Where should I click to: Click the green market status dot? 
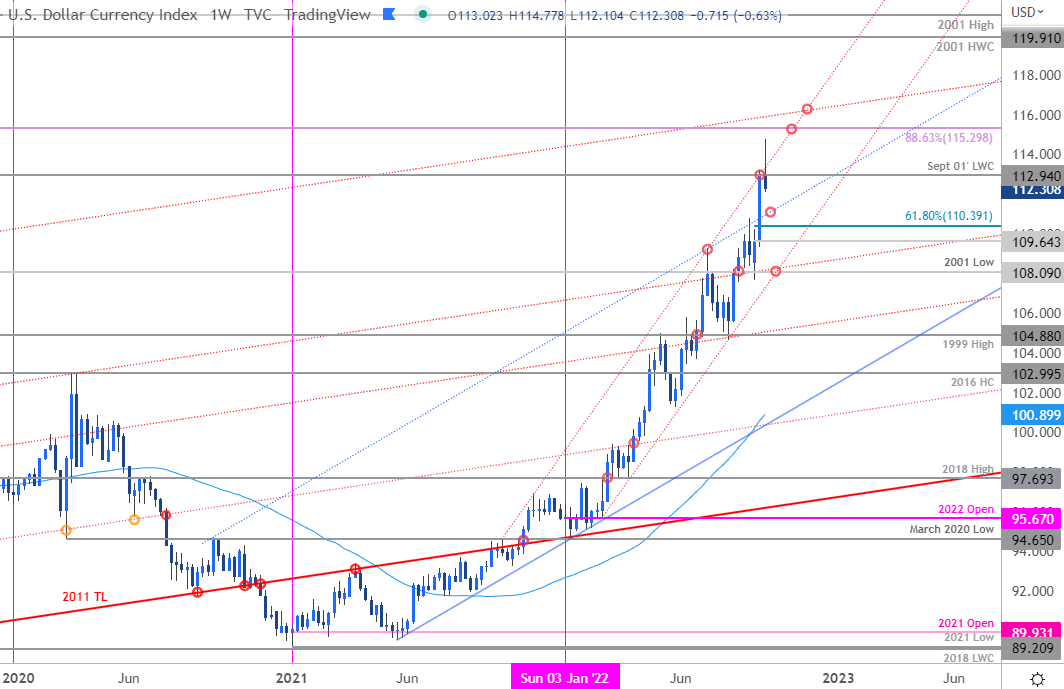point(423,14)
